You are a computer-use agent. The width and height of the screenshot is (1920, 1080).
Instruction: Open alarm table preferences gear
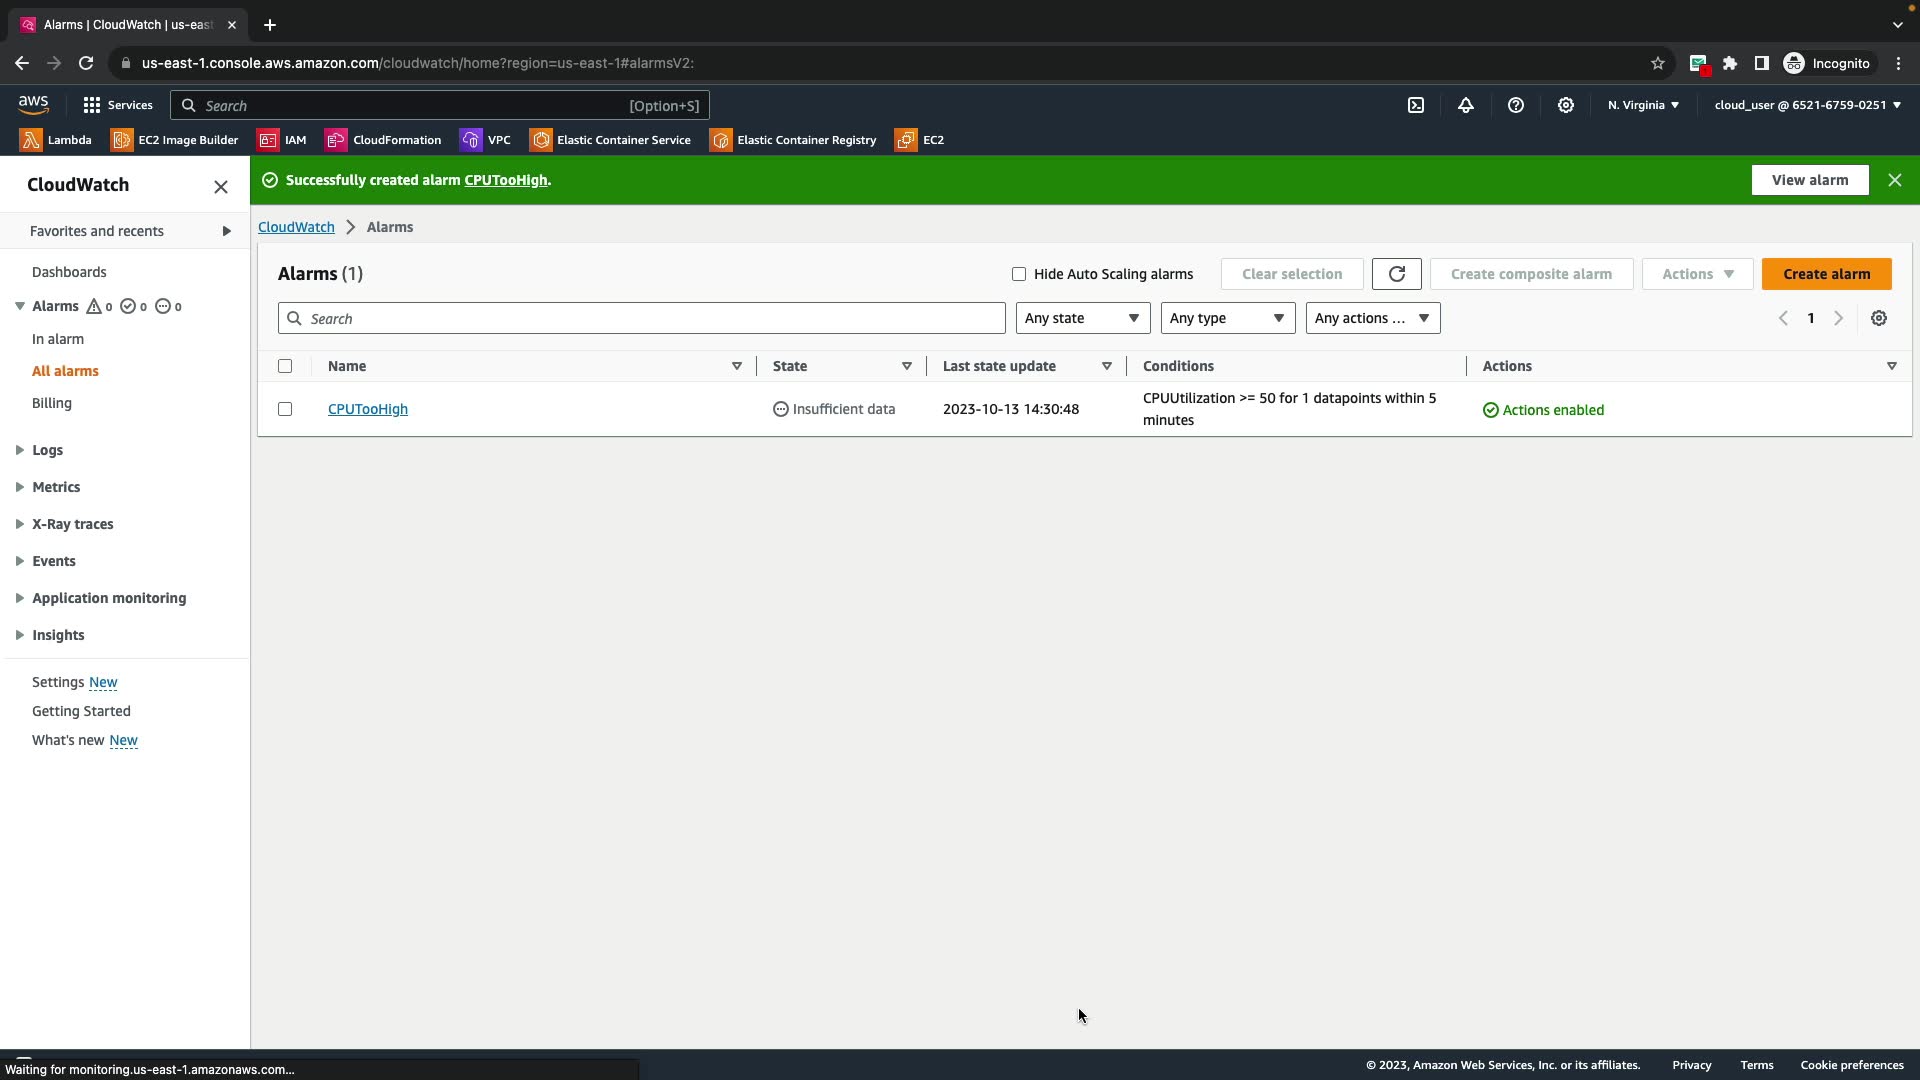click(x=1879, y=318)
